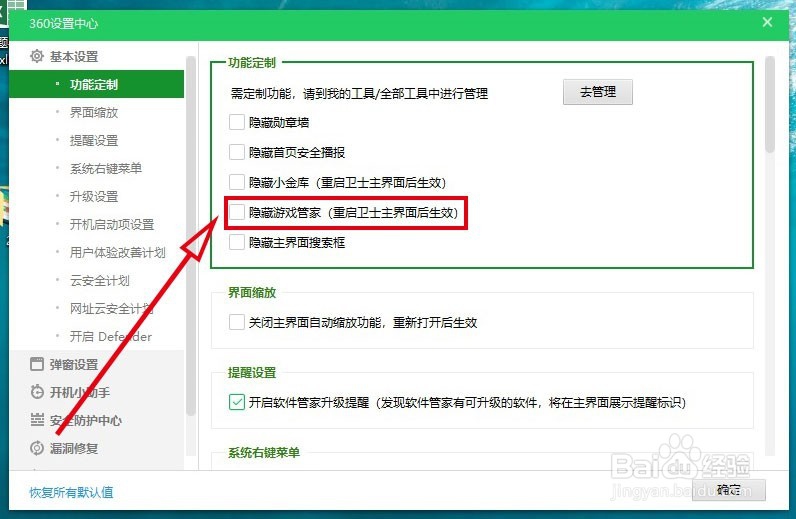Screen dimensions: 796x519
Task: Expand the 弹窗设置 category
Action: pos(74,364)
